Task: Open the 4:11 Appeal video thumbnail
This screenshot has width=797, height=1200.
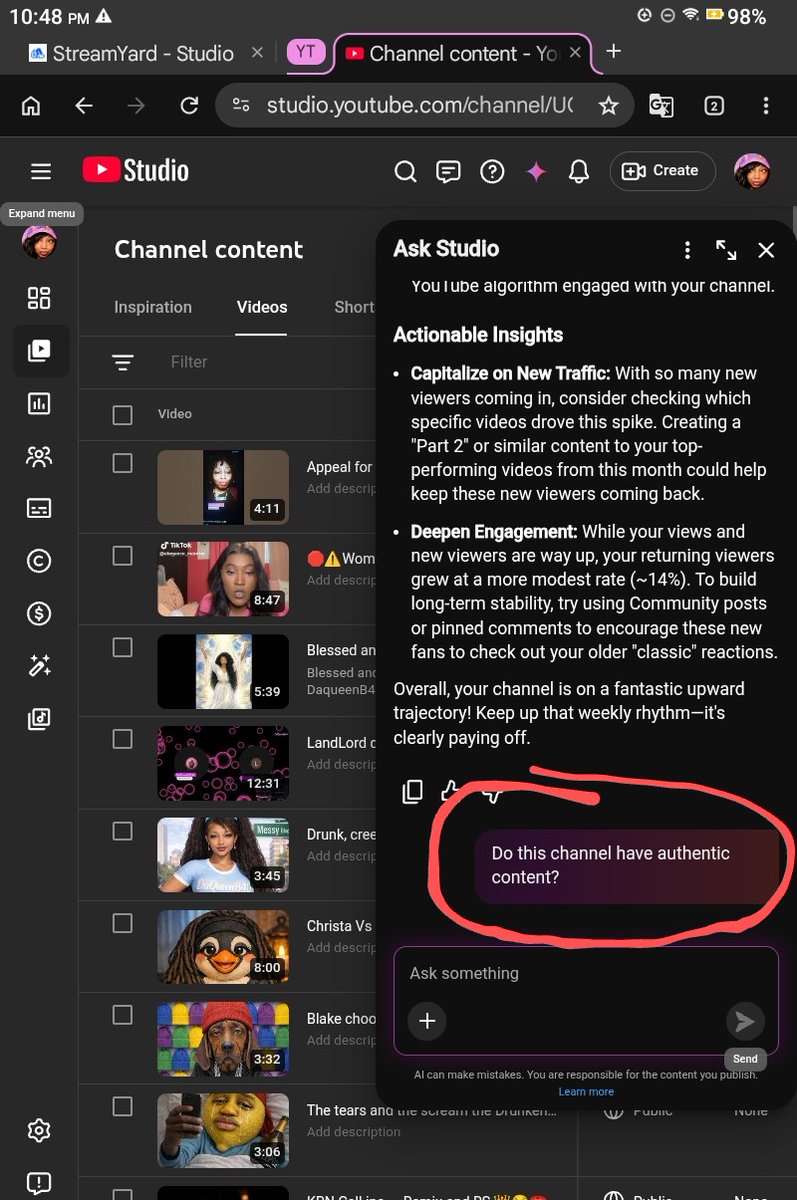Action: pyautogui.click(x=223, y=487)
